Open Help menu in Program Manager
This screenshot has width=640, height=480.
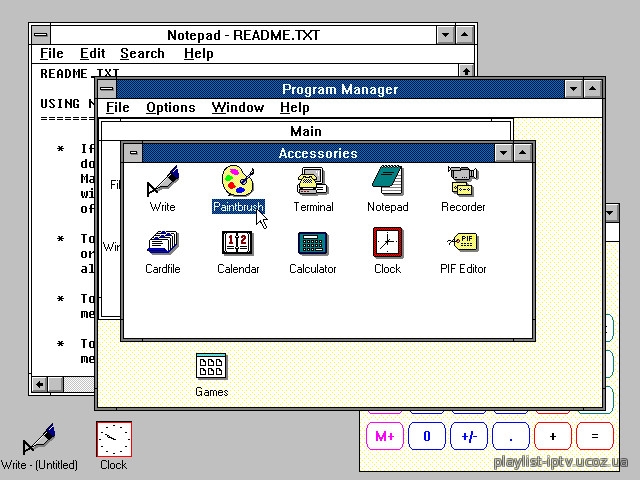coord(294,108)
